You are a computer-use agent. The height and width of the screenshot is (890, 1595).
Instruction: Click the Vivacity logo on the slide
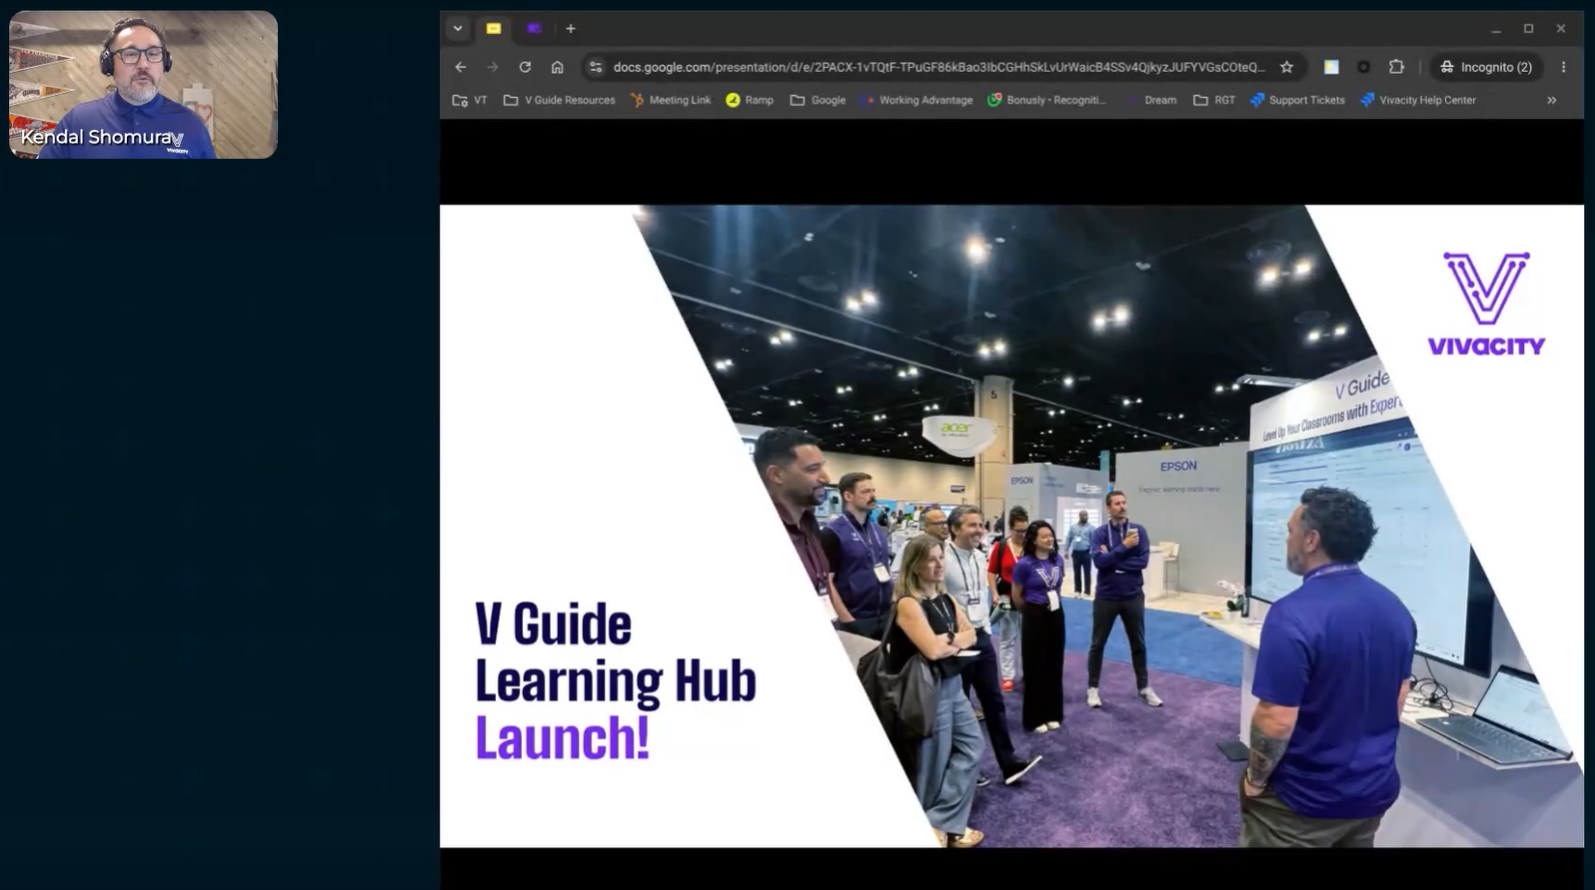[x=1486, y=304]
